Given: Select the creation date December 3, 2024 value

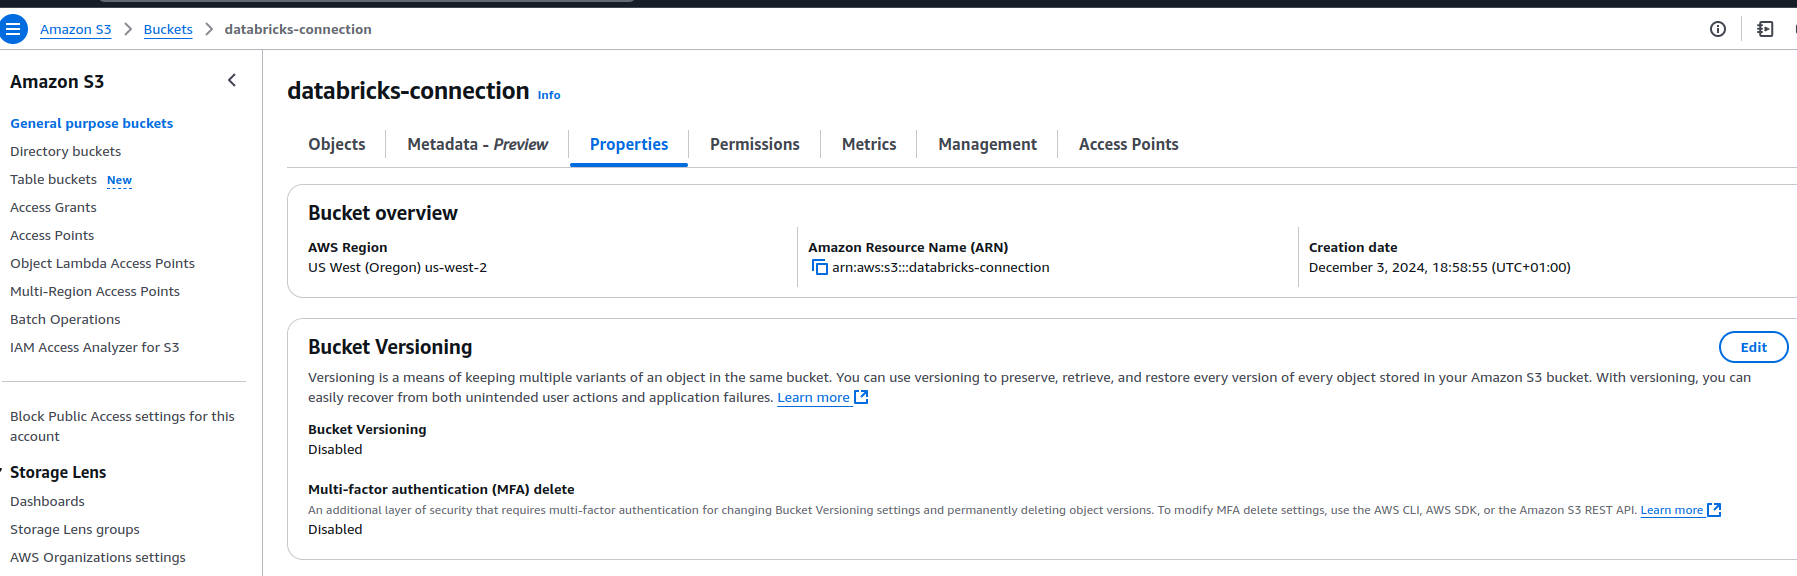Looking at the screenshot, I should 1439,267.
